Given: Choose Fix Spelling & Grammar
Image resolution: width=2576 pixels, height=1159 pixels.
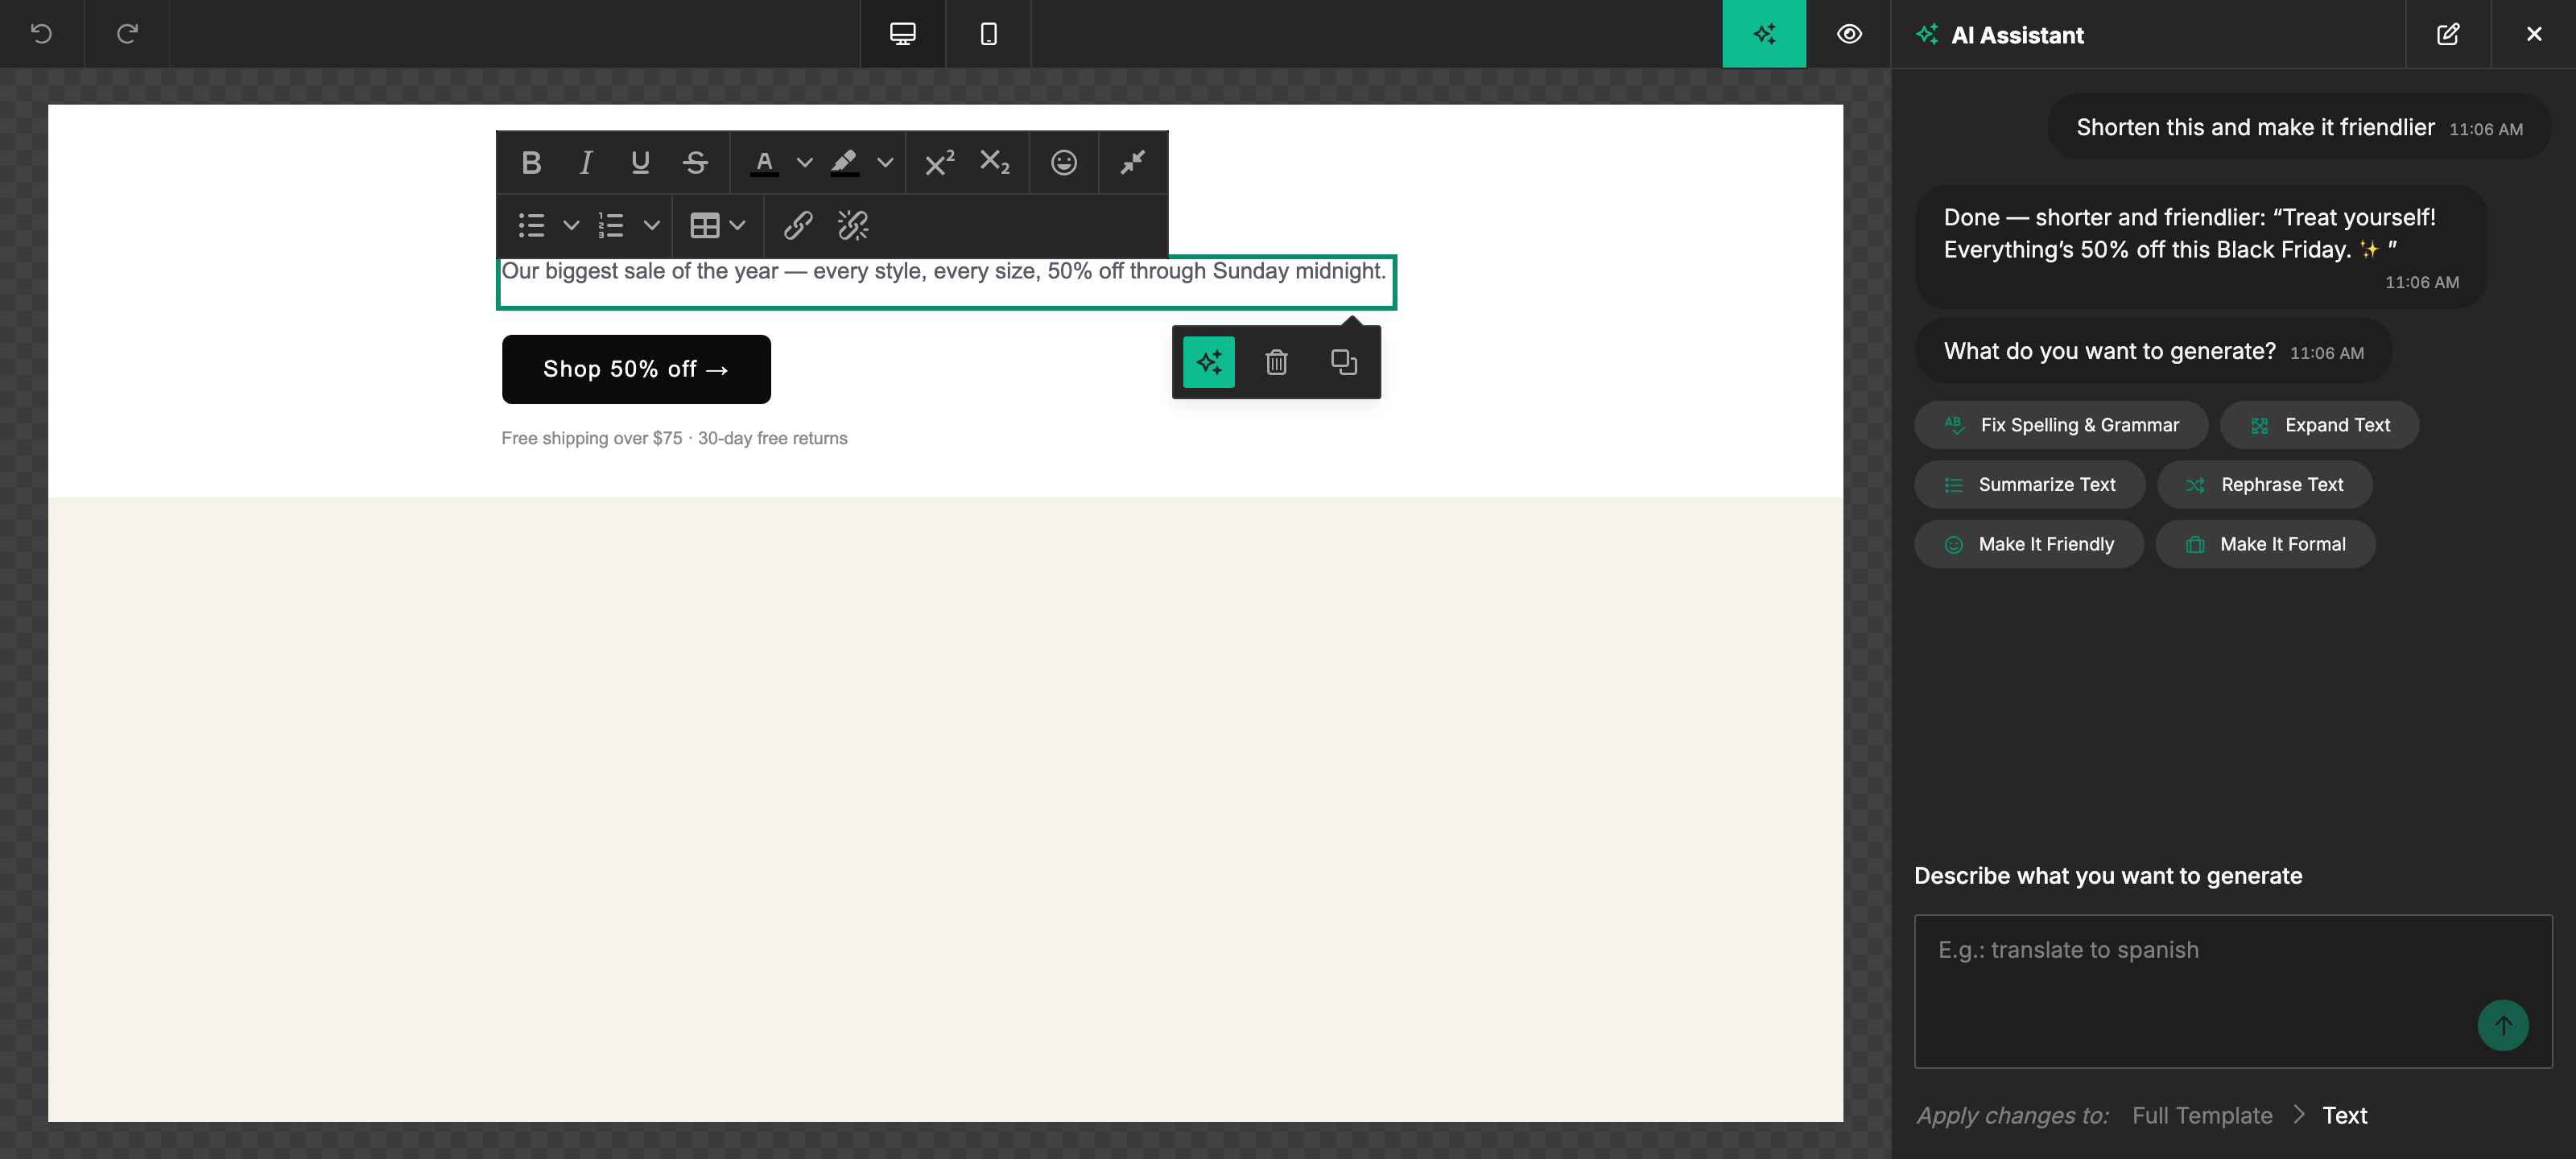Looking at the screenshot, I should pyautogui.click(x=2061, y=425).
